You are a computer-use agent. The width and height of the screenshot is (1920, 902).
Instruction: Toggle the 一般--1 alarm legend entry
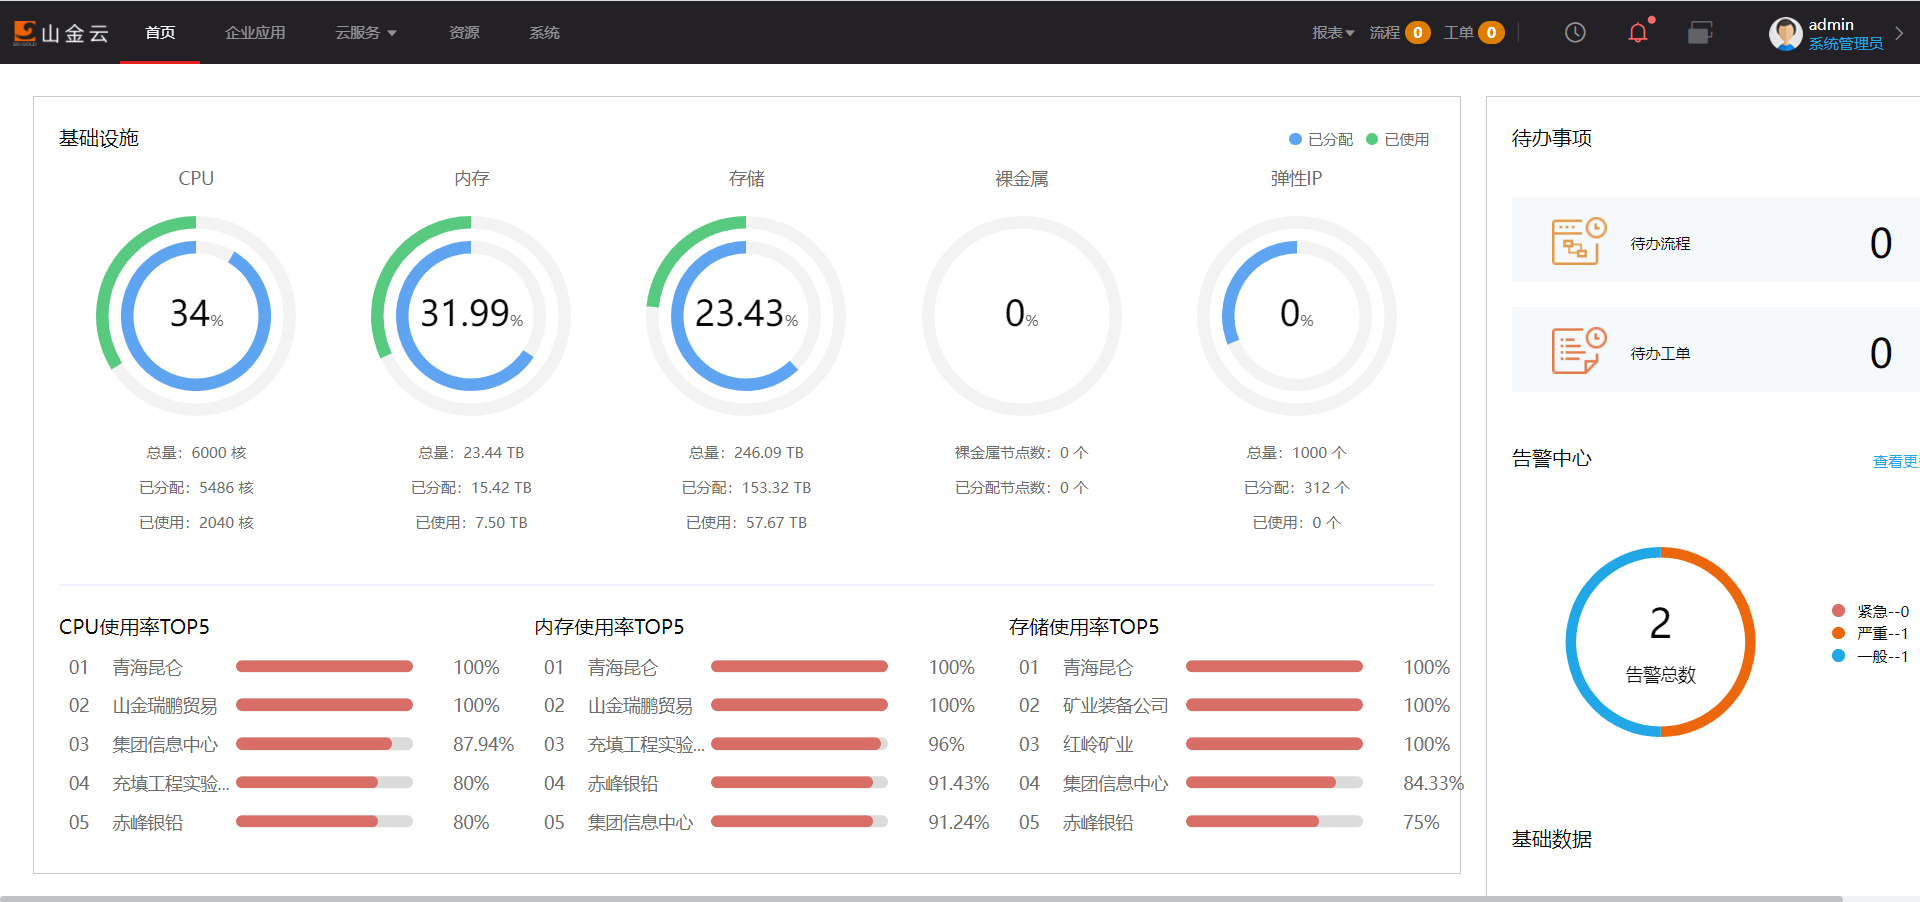1871,655
